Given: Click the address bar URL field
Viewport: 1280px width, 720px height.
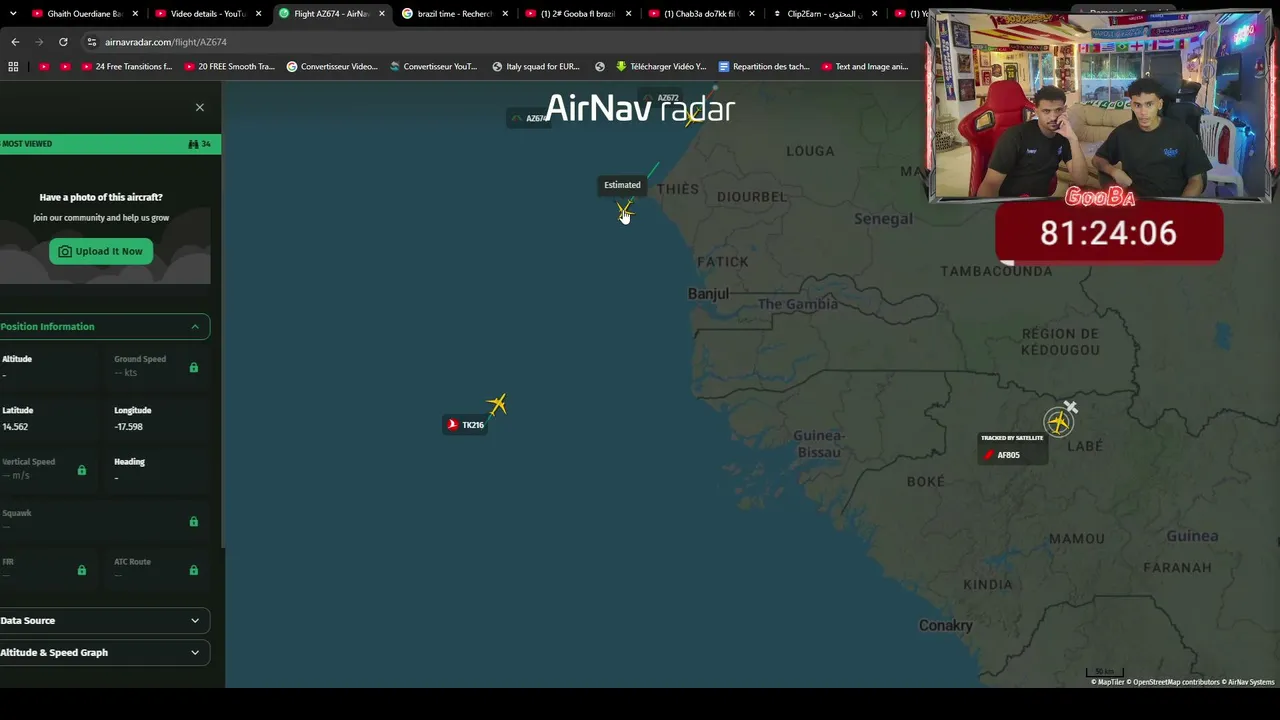Looking at the screenshot, I should [500, 42].
